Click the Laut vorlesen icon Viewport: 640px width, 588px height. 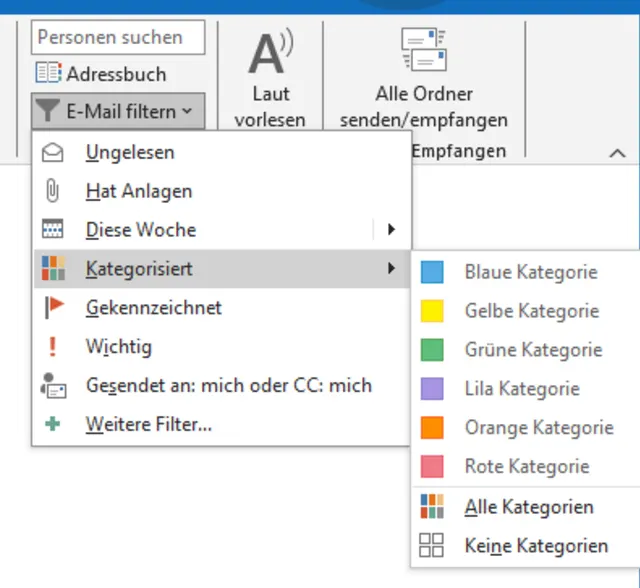[270, 54]
